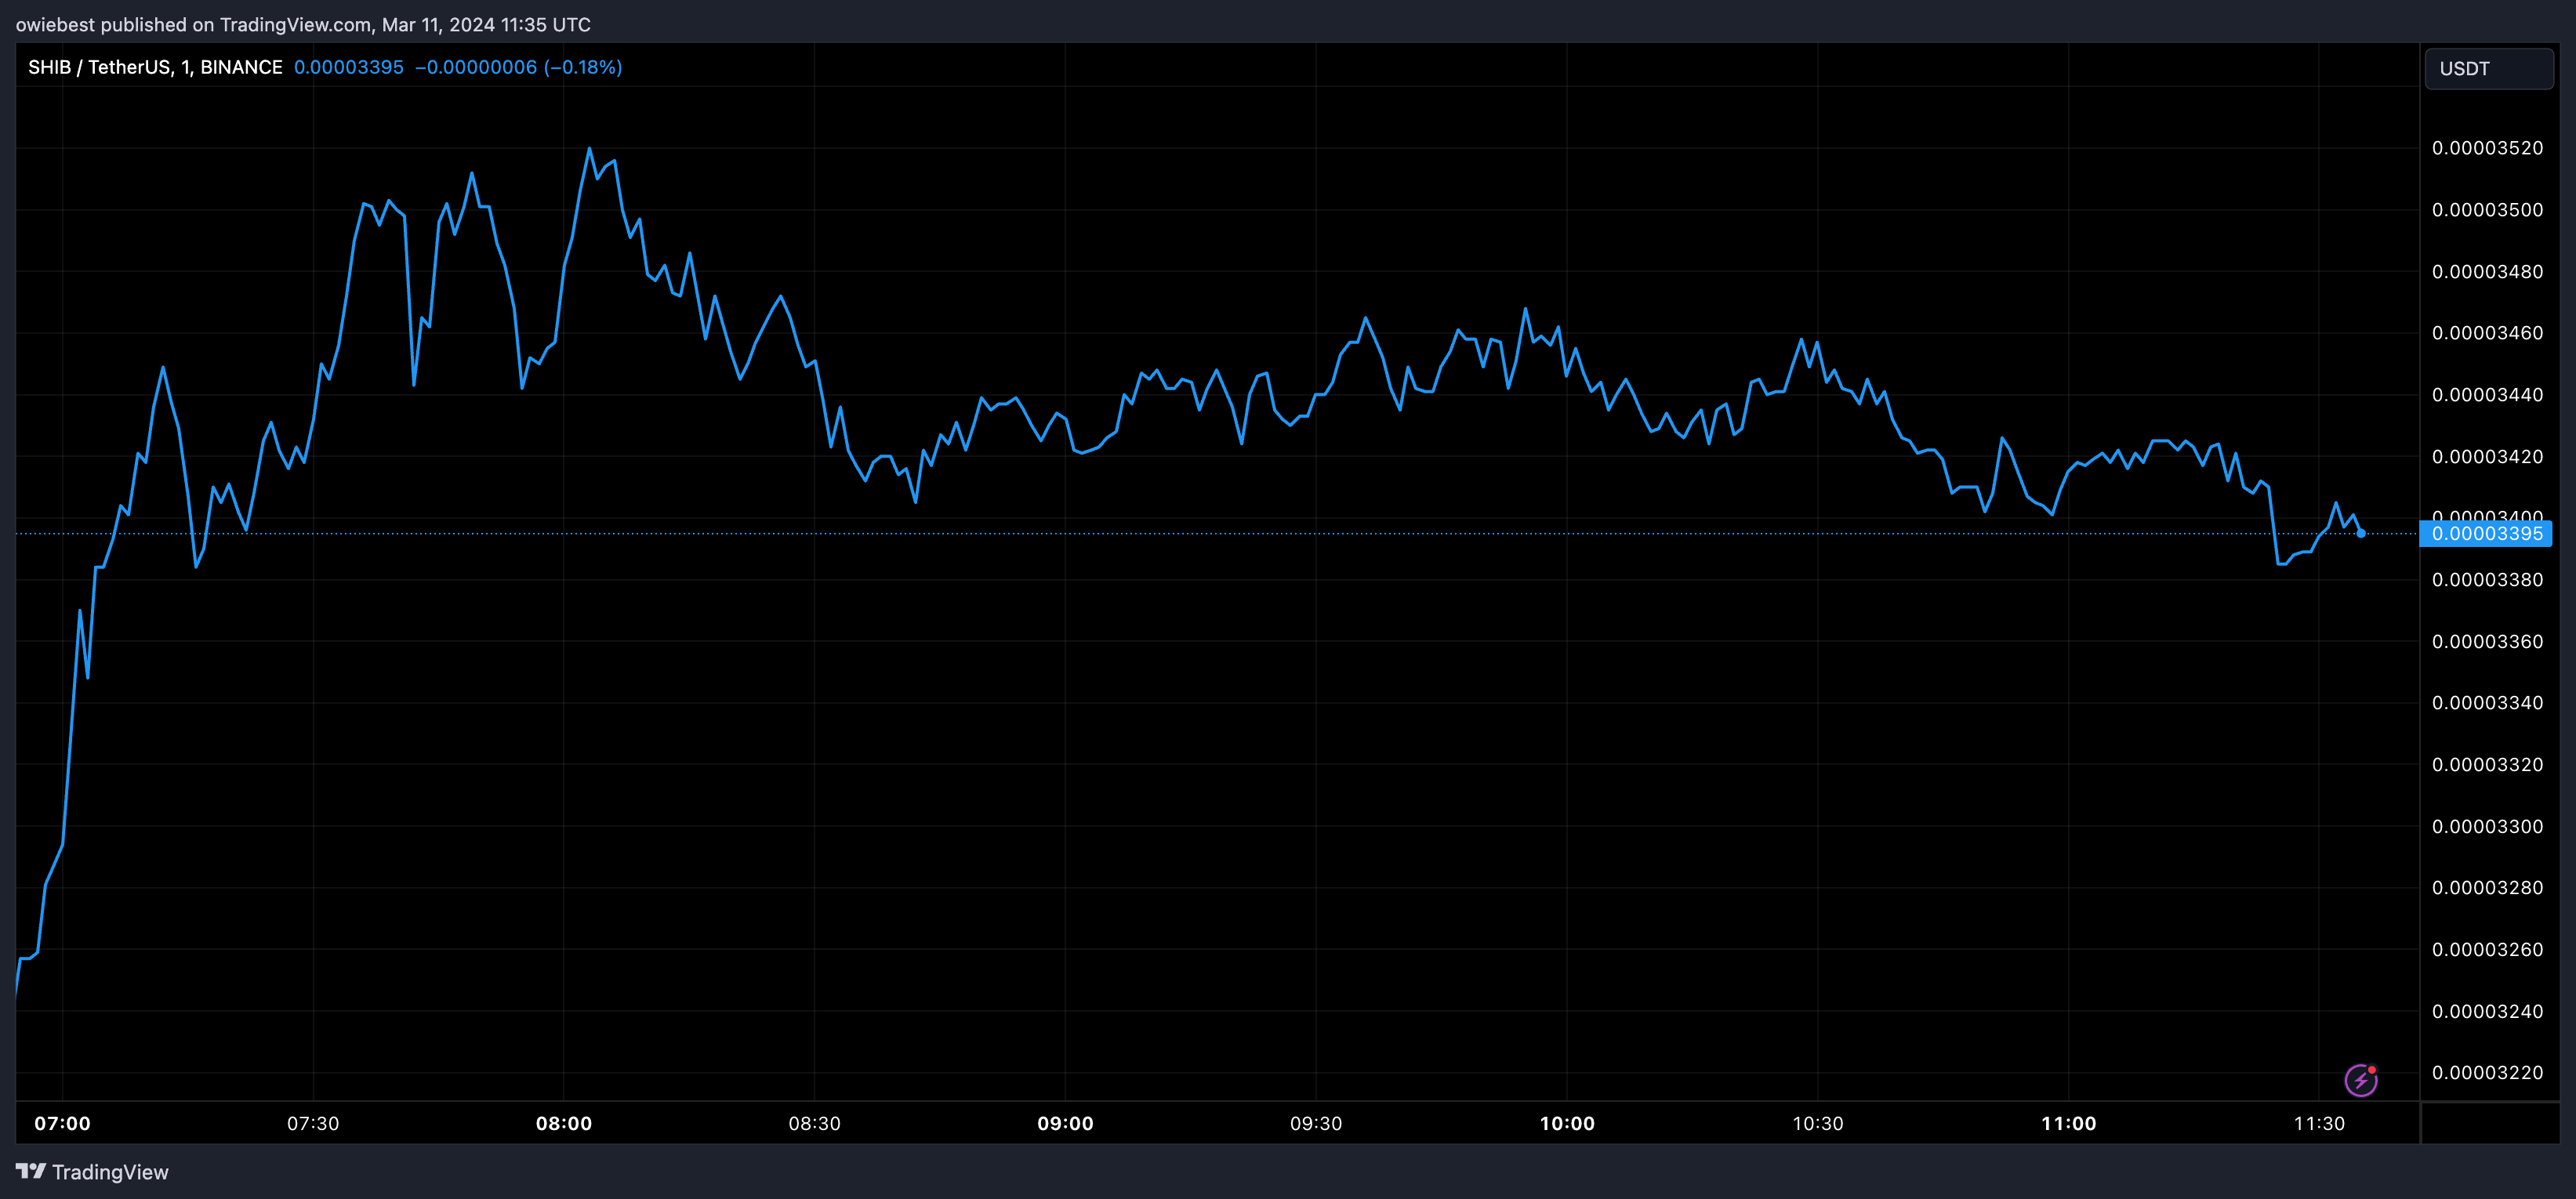Click the 10:00 marker on time axis
This screenshot has height=1199, width=2576.
coord(1567,1124)
